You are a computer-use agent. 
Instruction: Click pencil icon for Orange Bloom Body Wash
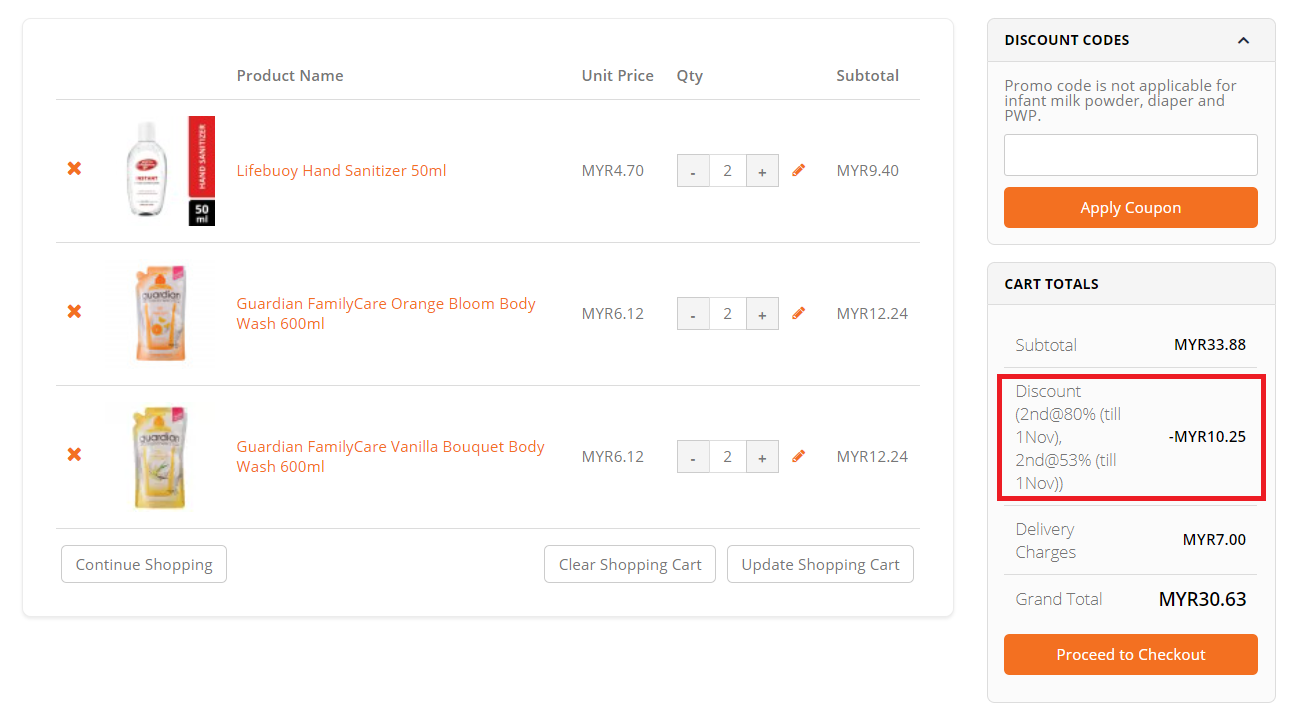(x=798, y=314)
